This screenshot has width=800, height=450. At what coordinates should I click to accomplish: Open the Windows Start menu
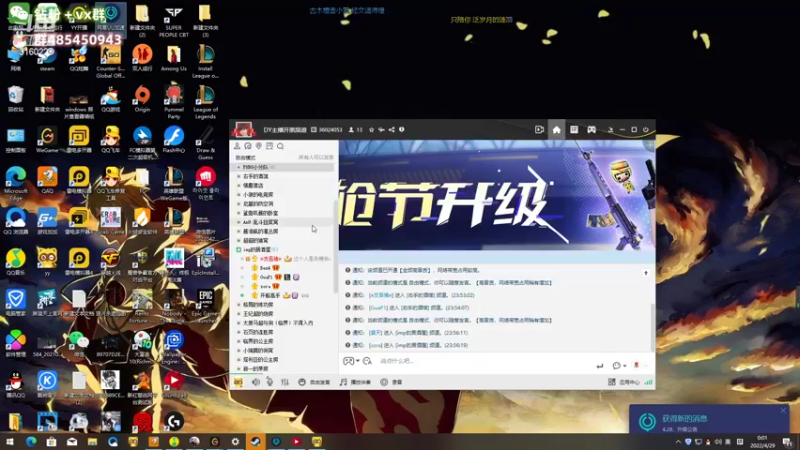tap(10, 442)
